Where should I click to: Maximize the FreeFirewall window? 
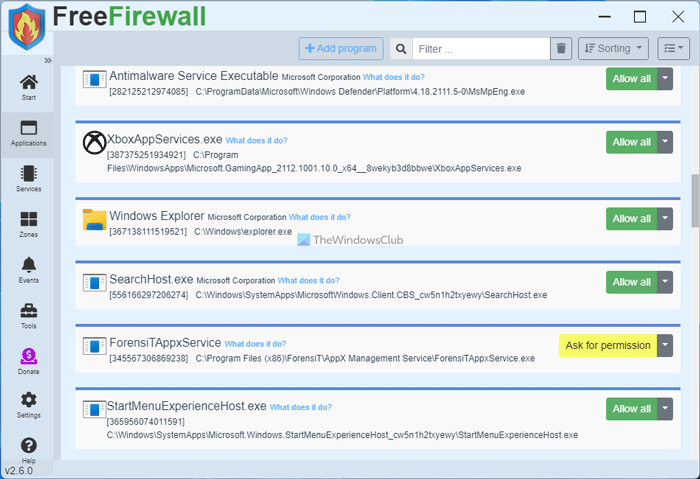(x=640, y=17)
